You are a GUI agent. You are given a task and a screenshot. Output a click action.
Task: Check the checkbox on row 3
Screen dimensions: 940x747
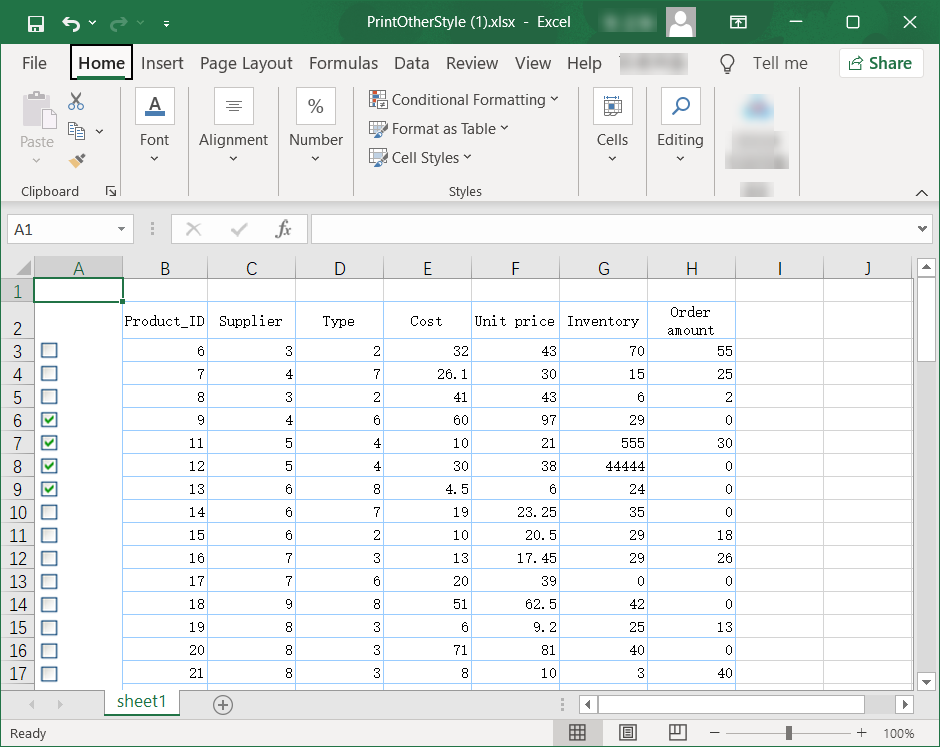(49, 350)
